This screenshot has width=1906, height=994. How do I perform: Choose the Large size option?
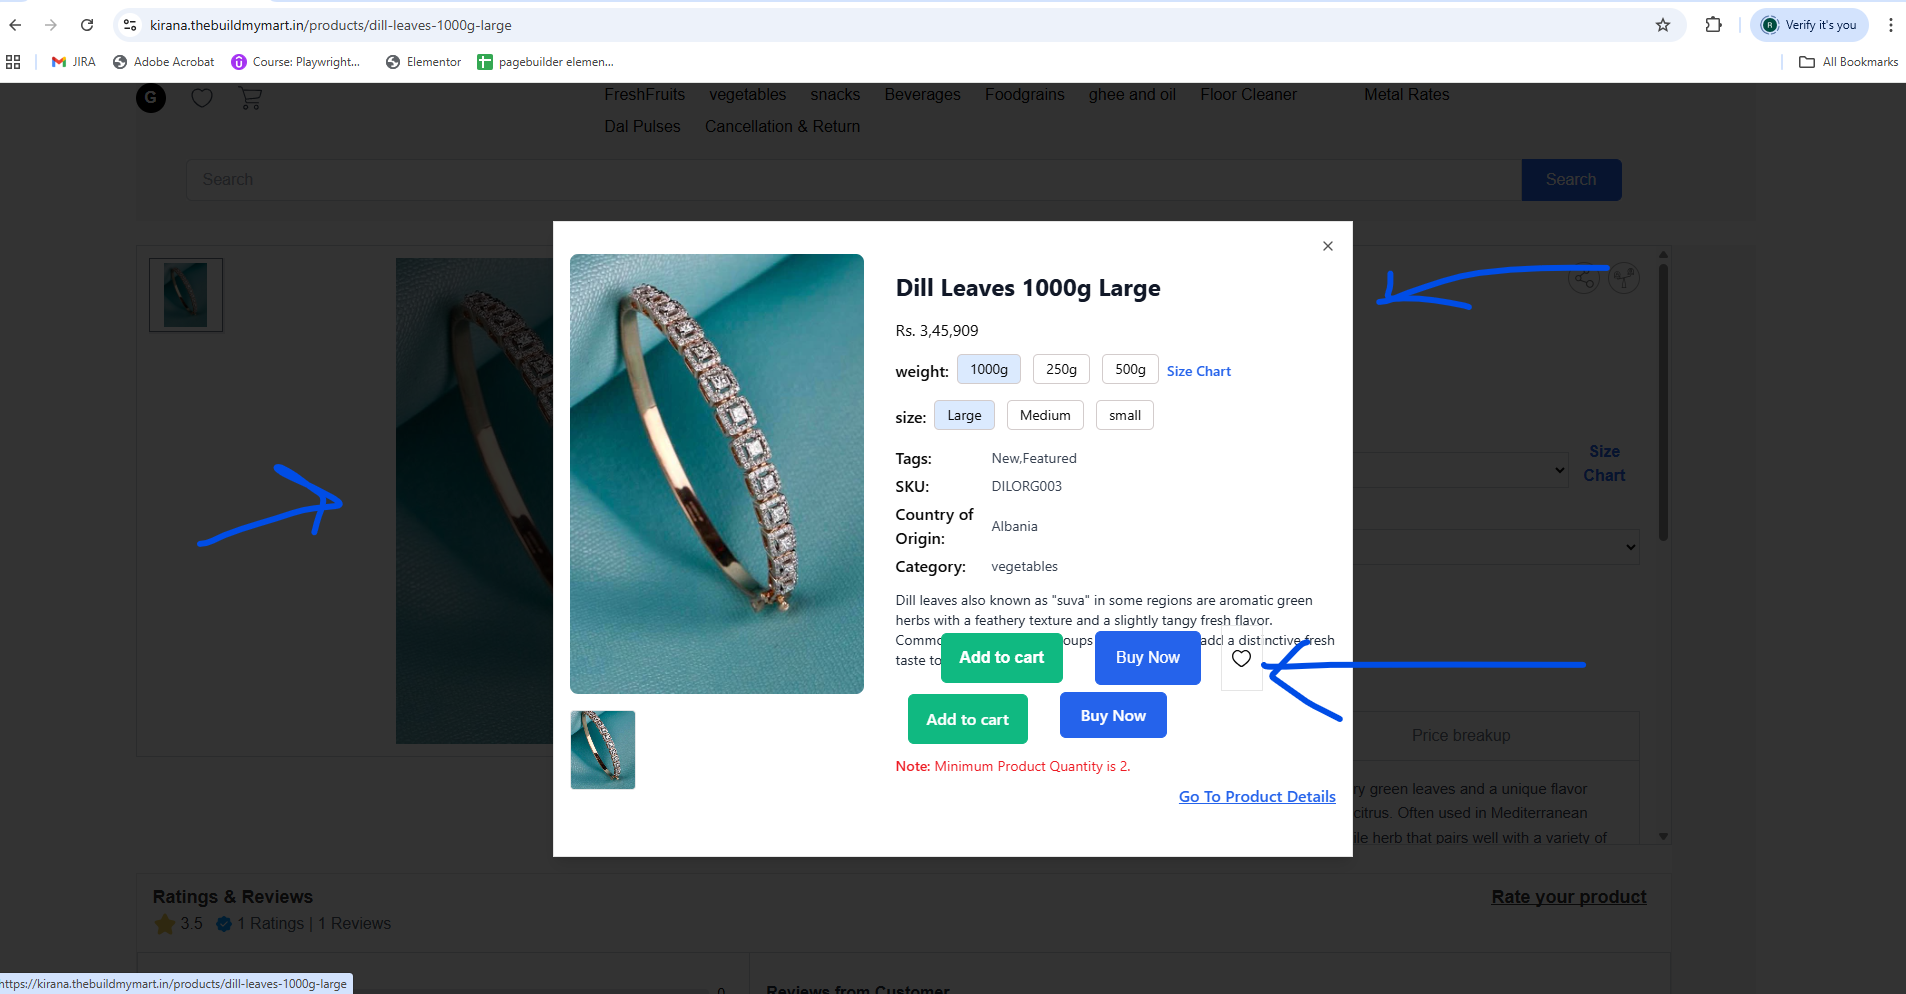(964, 416)
